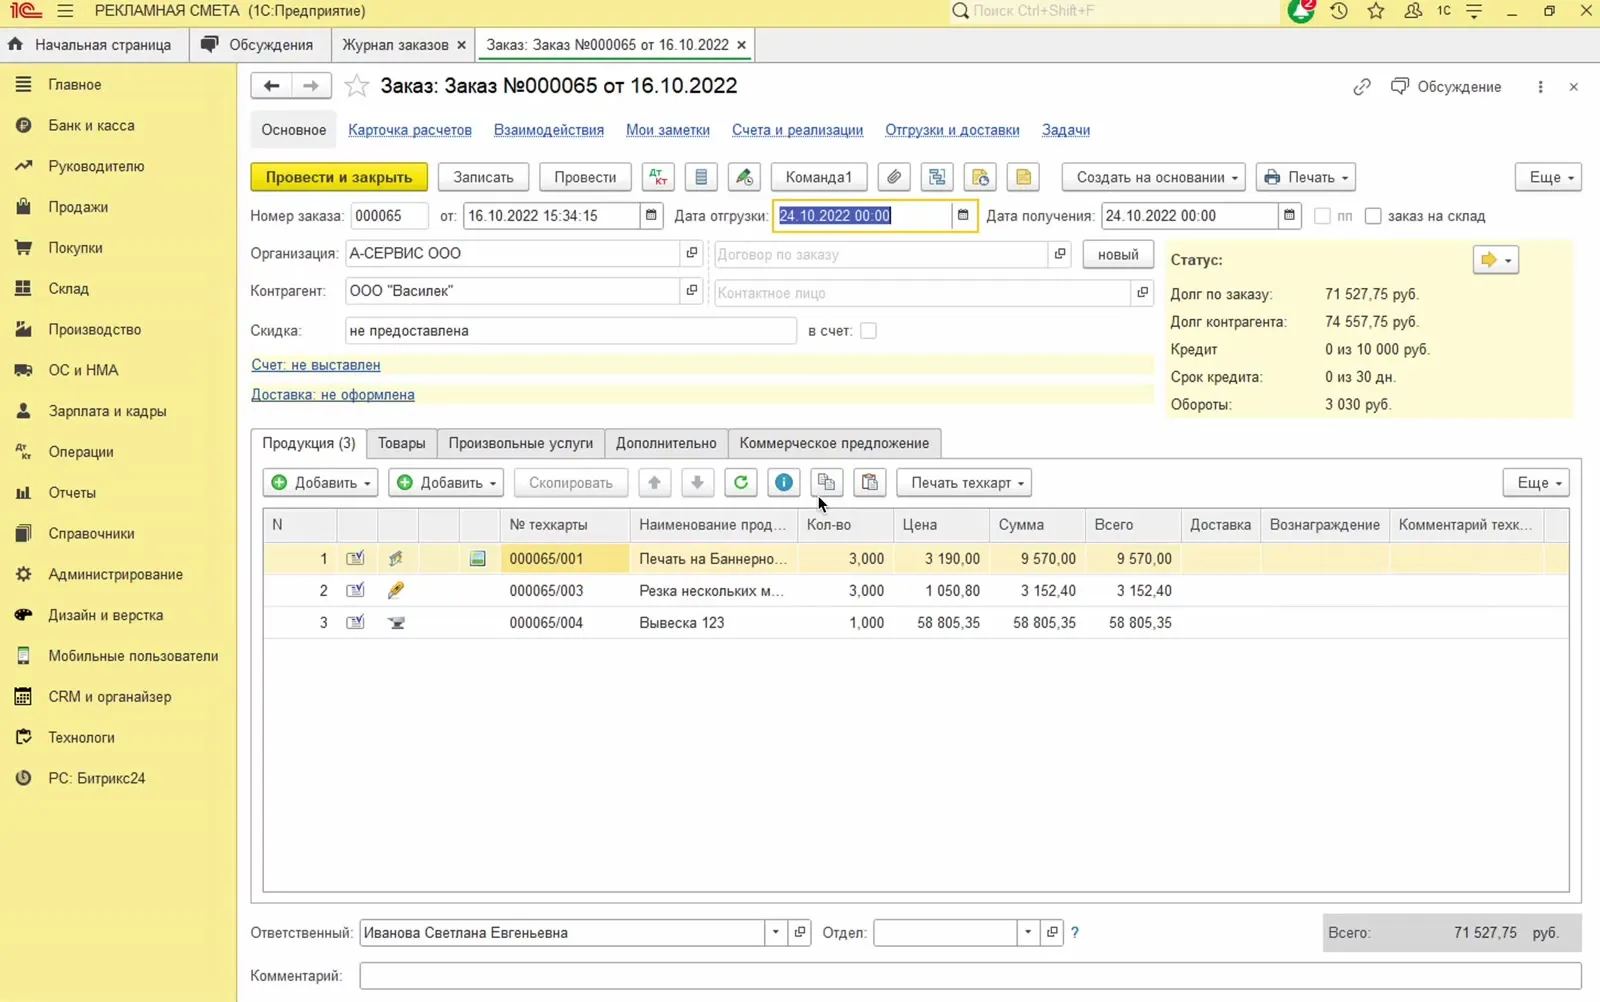The height and width of the screenshot is (1002, 1600).
Task: Expand the Ответственный dropdown arrow
Action: (775, 932)
